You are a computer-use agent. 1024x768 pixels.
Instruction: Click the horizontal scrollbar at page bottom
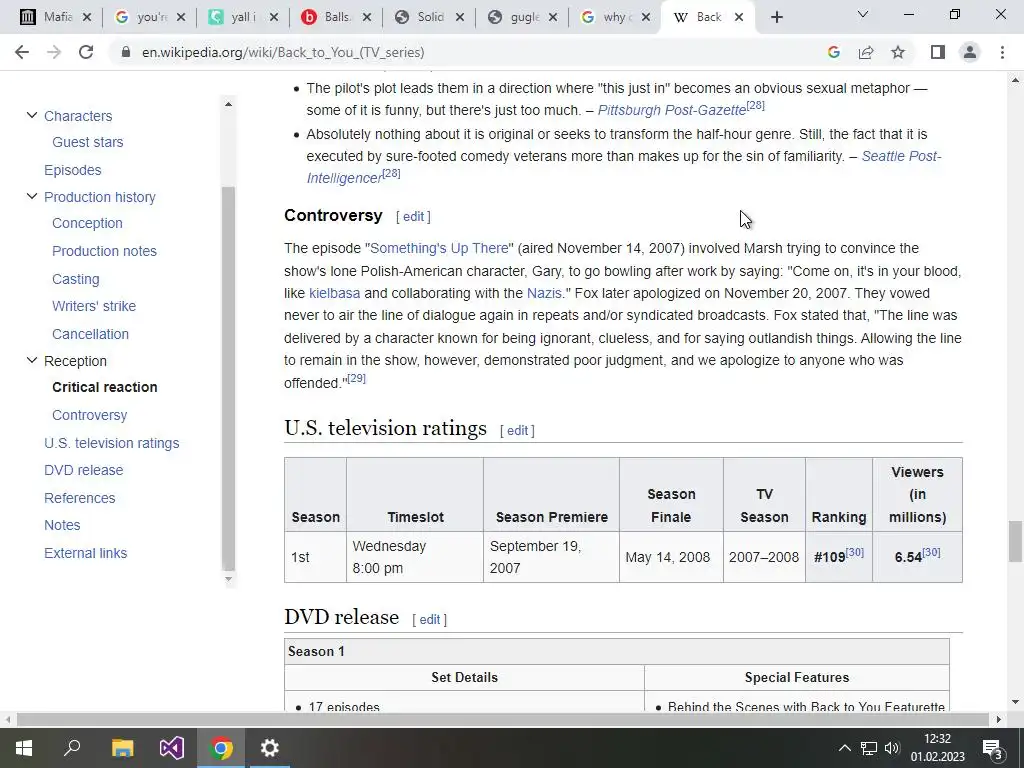(503, 720)
